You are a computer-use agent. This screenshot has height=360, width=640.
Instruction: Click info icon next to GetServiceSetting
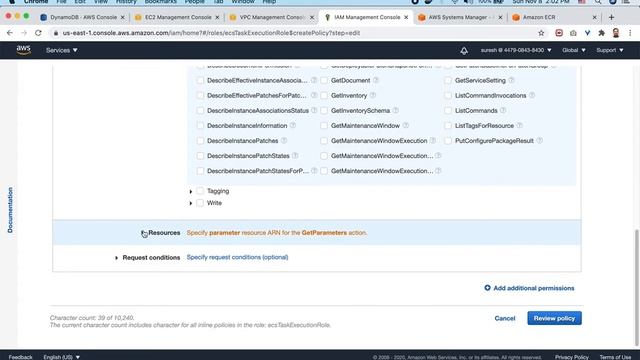coord(511,80)
